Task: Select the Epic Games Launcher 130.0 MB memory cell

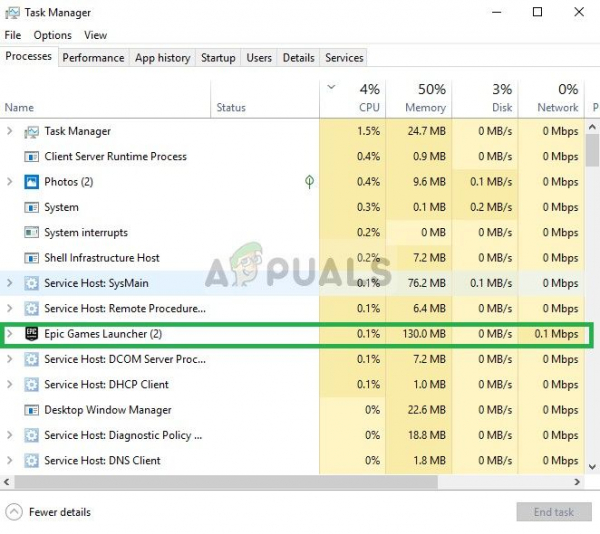Action: coord(419,334)
